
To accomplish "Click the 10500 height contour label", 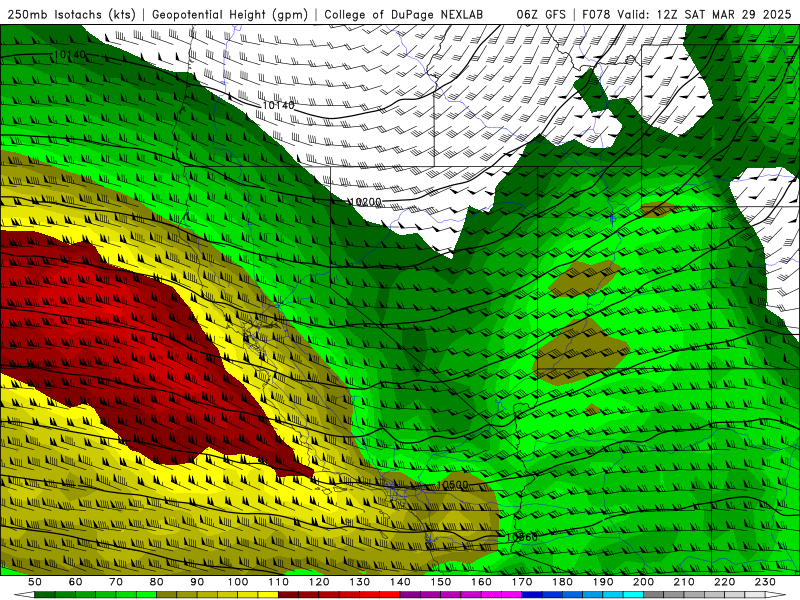I will tap(452, 485).
